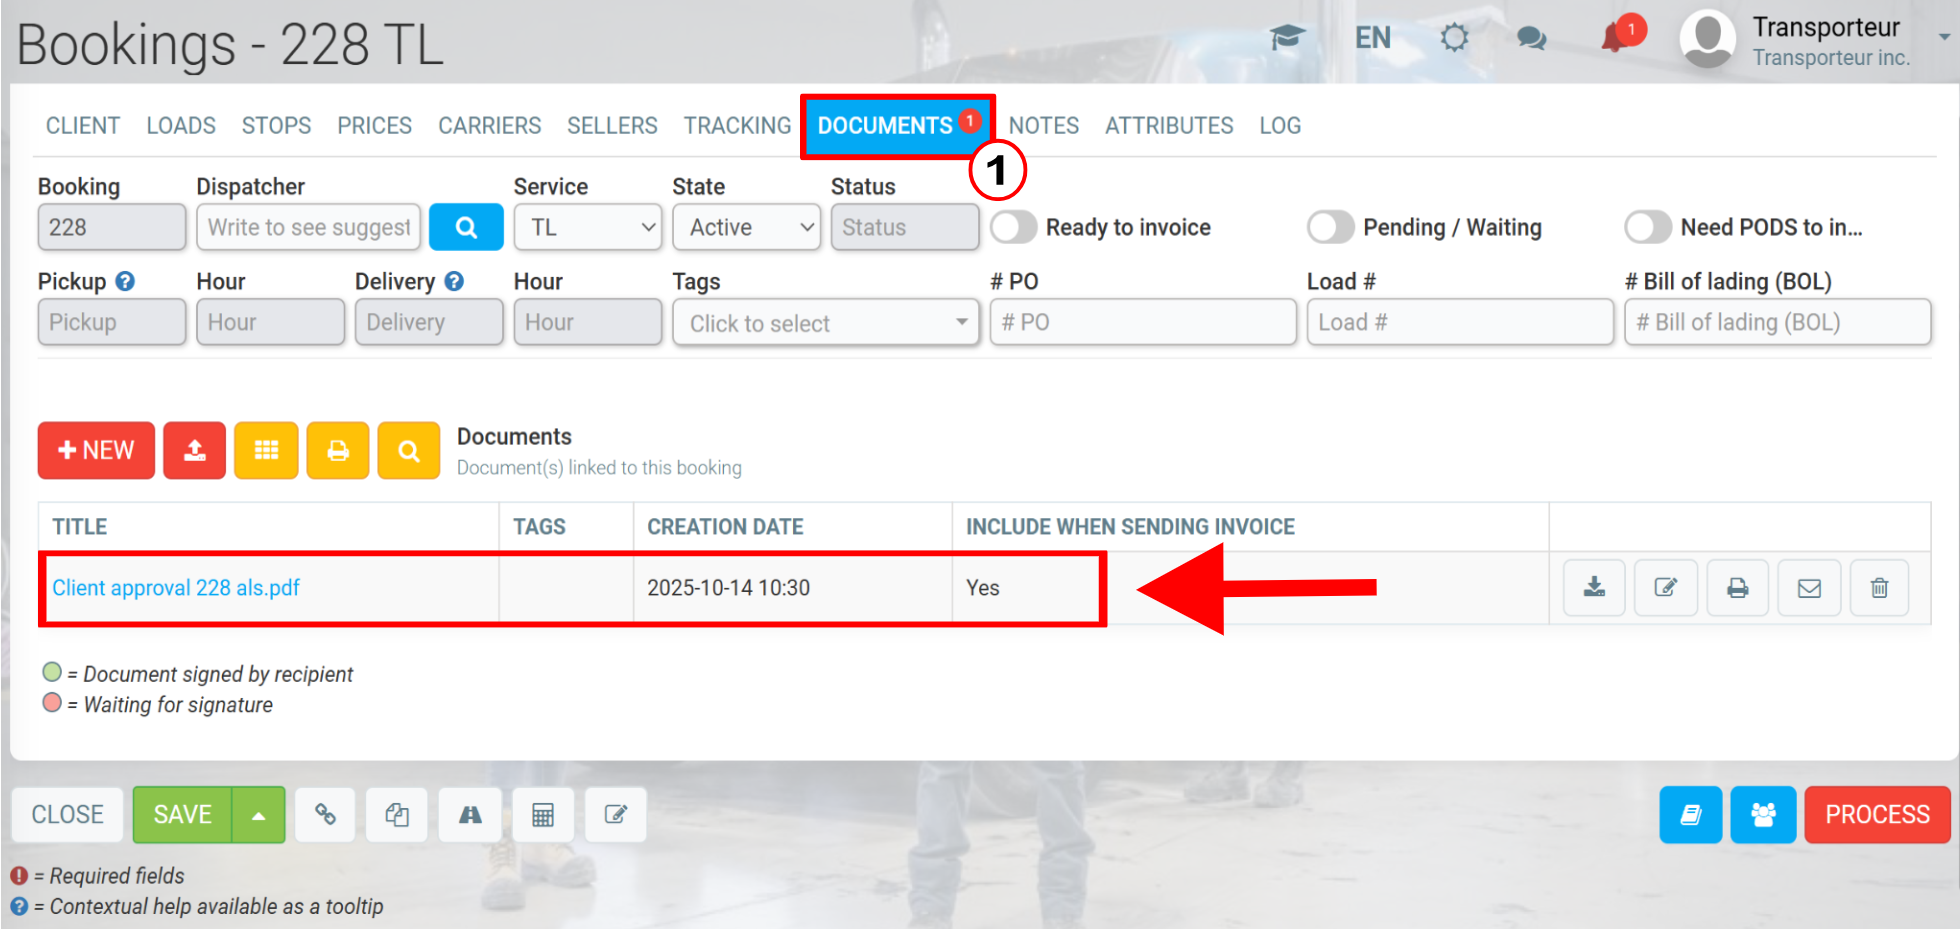
Task: Open the Tags Click to select dropdown
Action: click(x=826, y=323)
